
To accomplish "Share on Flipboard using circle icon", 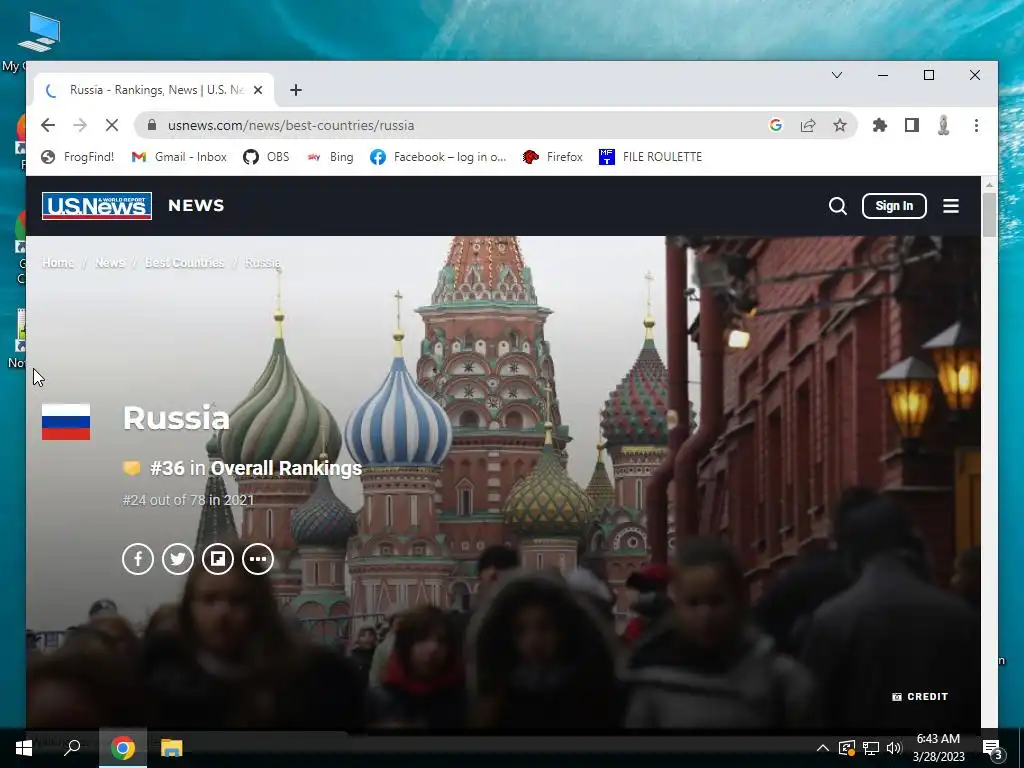I will click(x=217, y=559).
